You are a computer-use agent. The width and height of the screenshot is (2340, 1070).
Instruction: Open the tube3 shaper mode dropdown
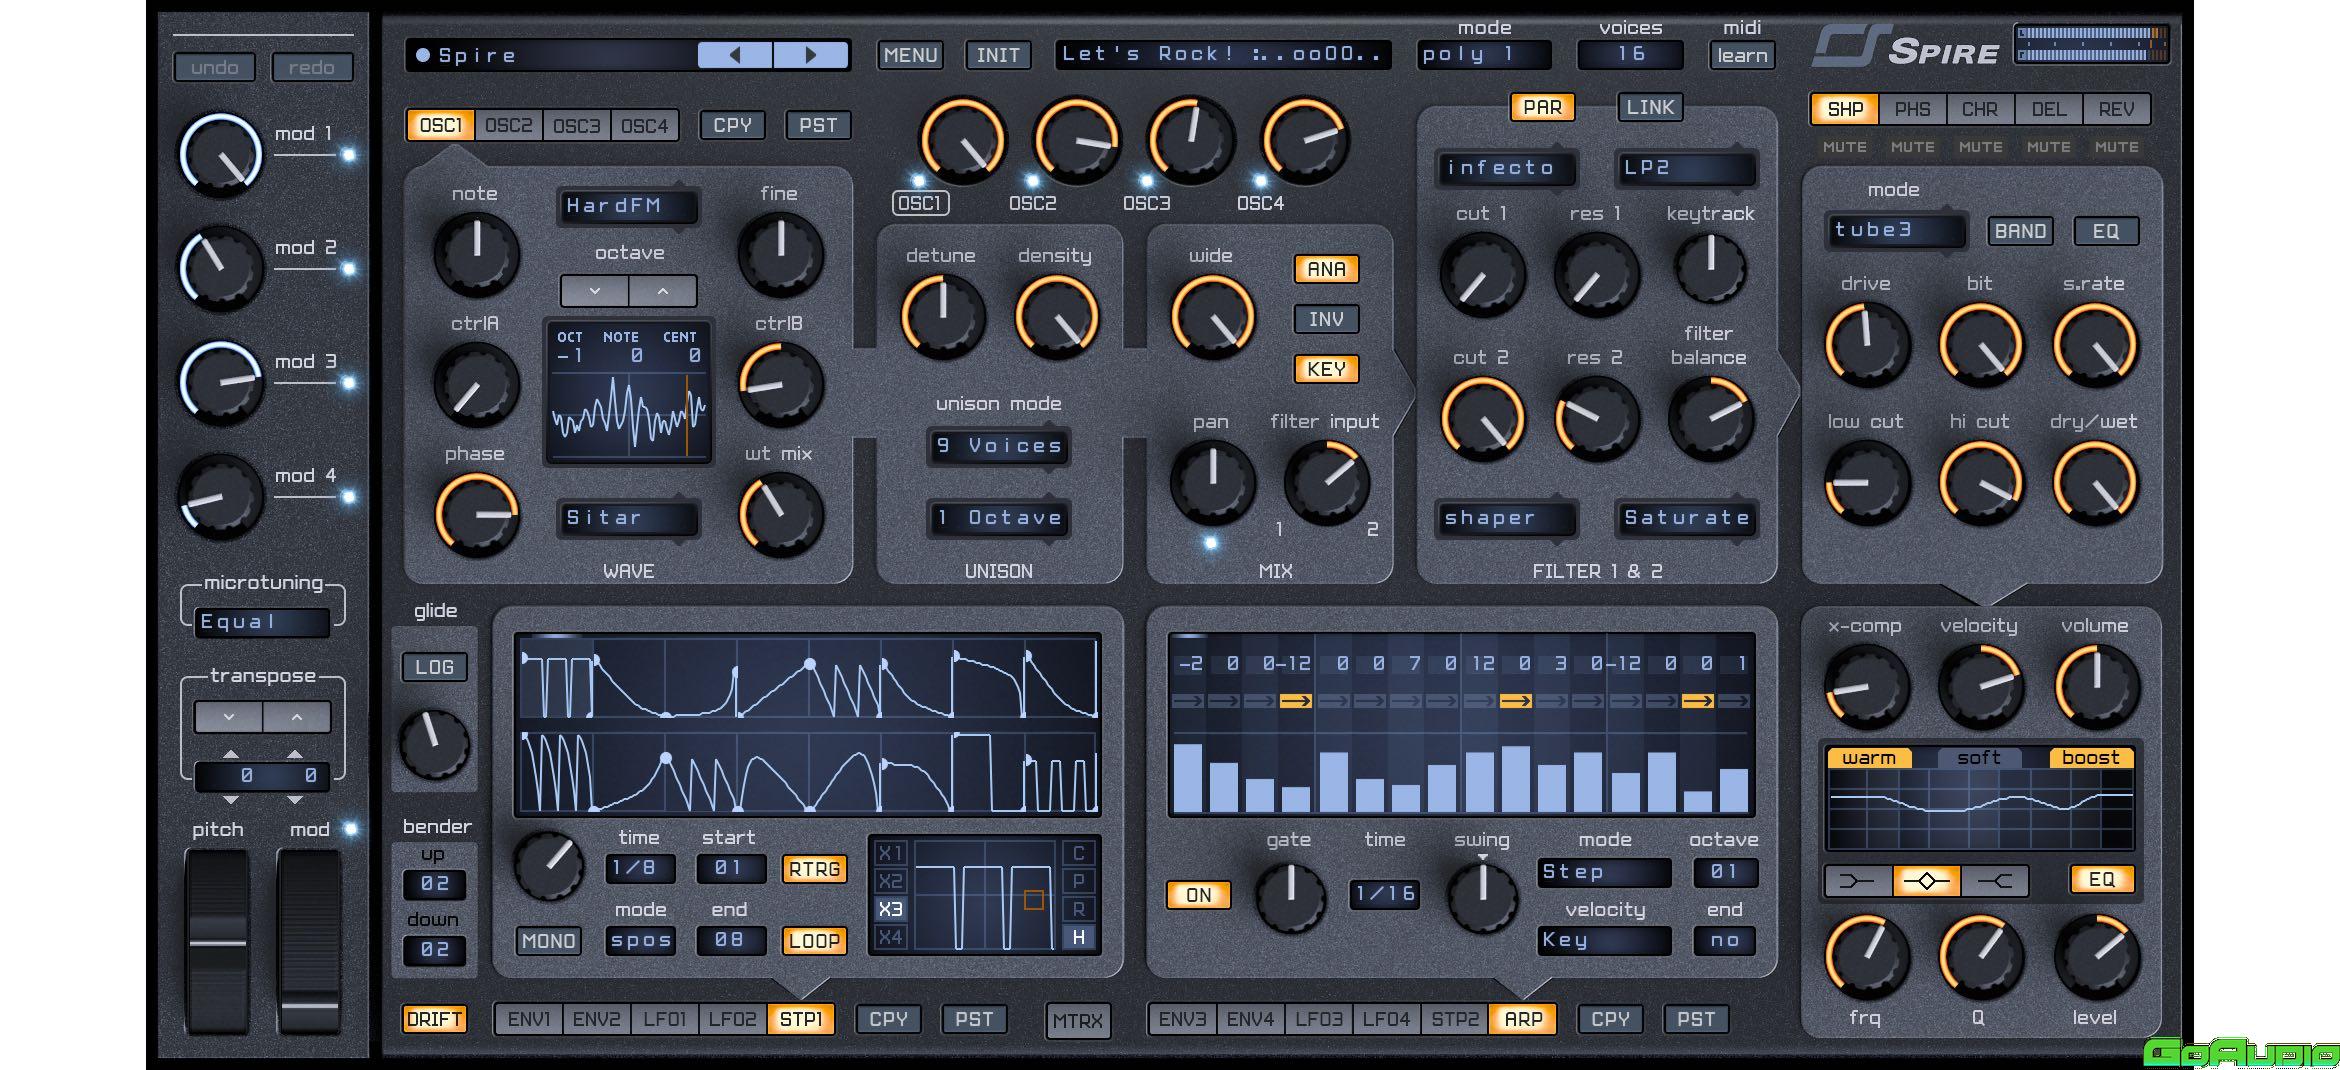click(x=1896, y=230)
